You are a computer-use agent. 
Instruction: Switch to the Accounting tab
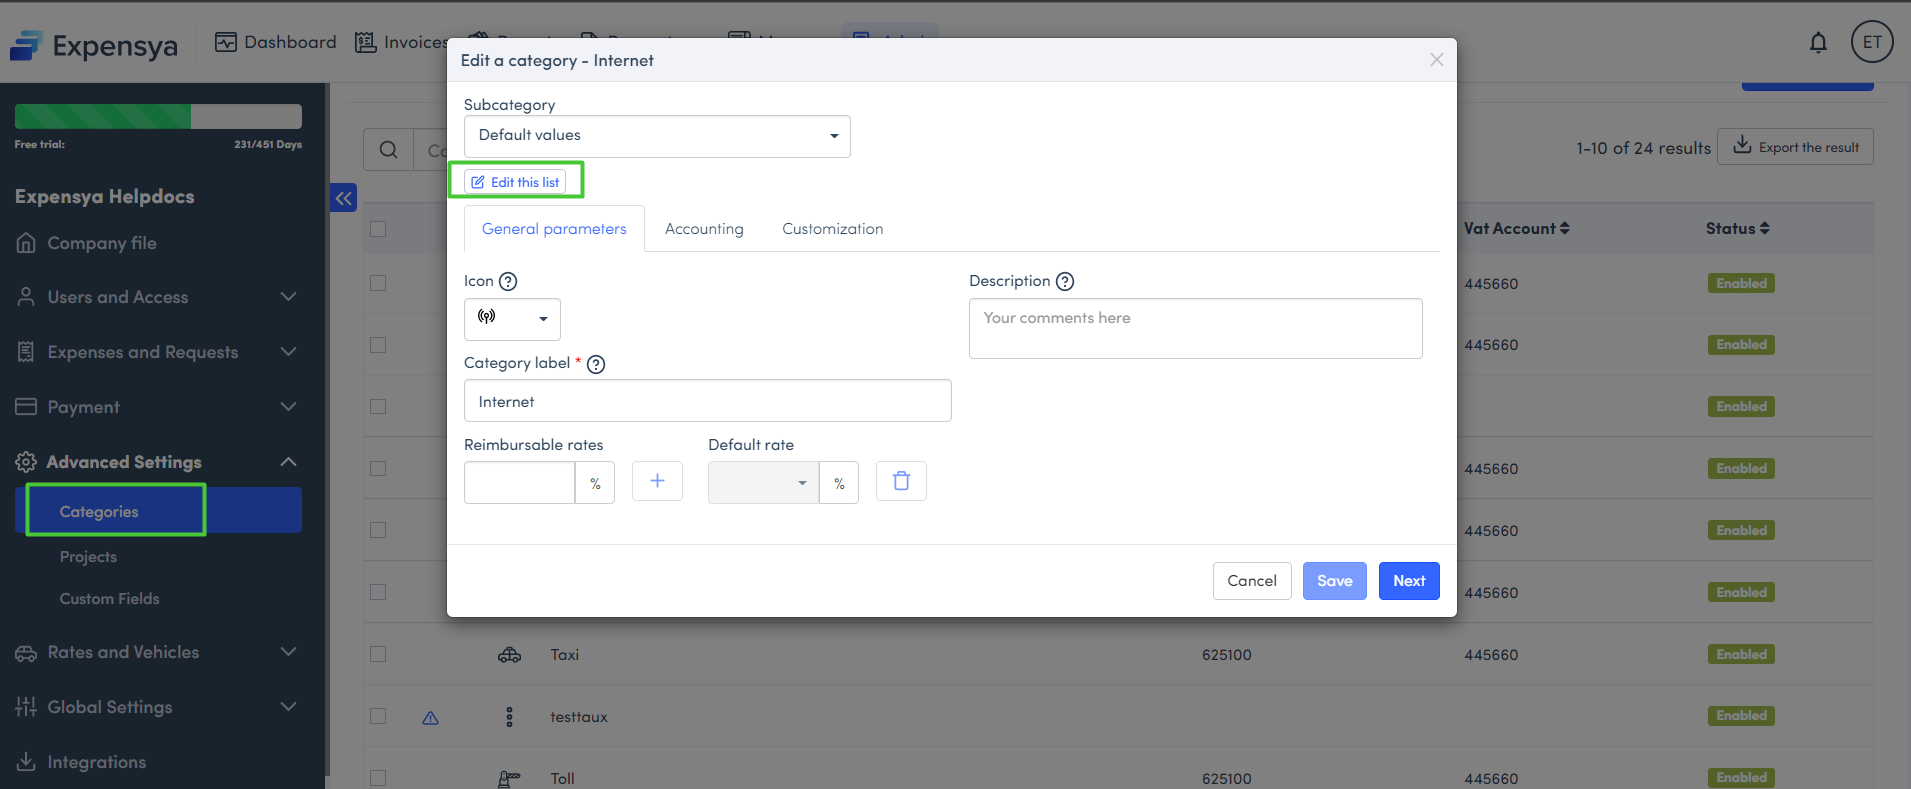[704, 229]
